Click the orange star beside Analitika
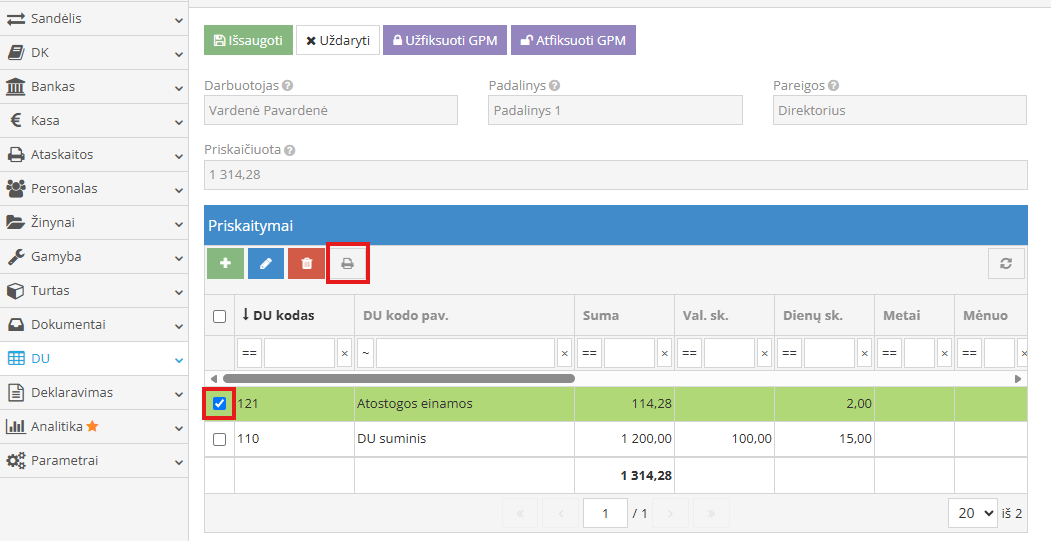This screenshot has width=1051, height=541. point(92,426)
